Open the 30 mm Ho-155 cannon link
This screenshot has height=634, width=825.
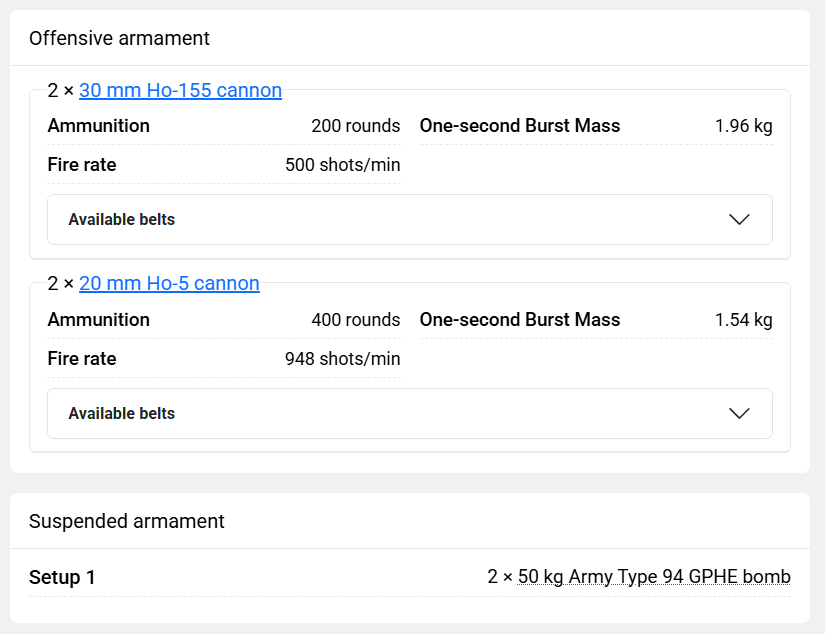click(x=180, y=91)
